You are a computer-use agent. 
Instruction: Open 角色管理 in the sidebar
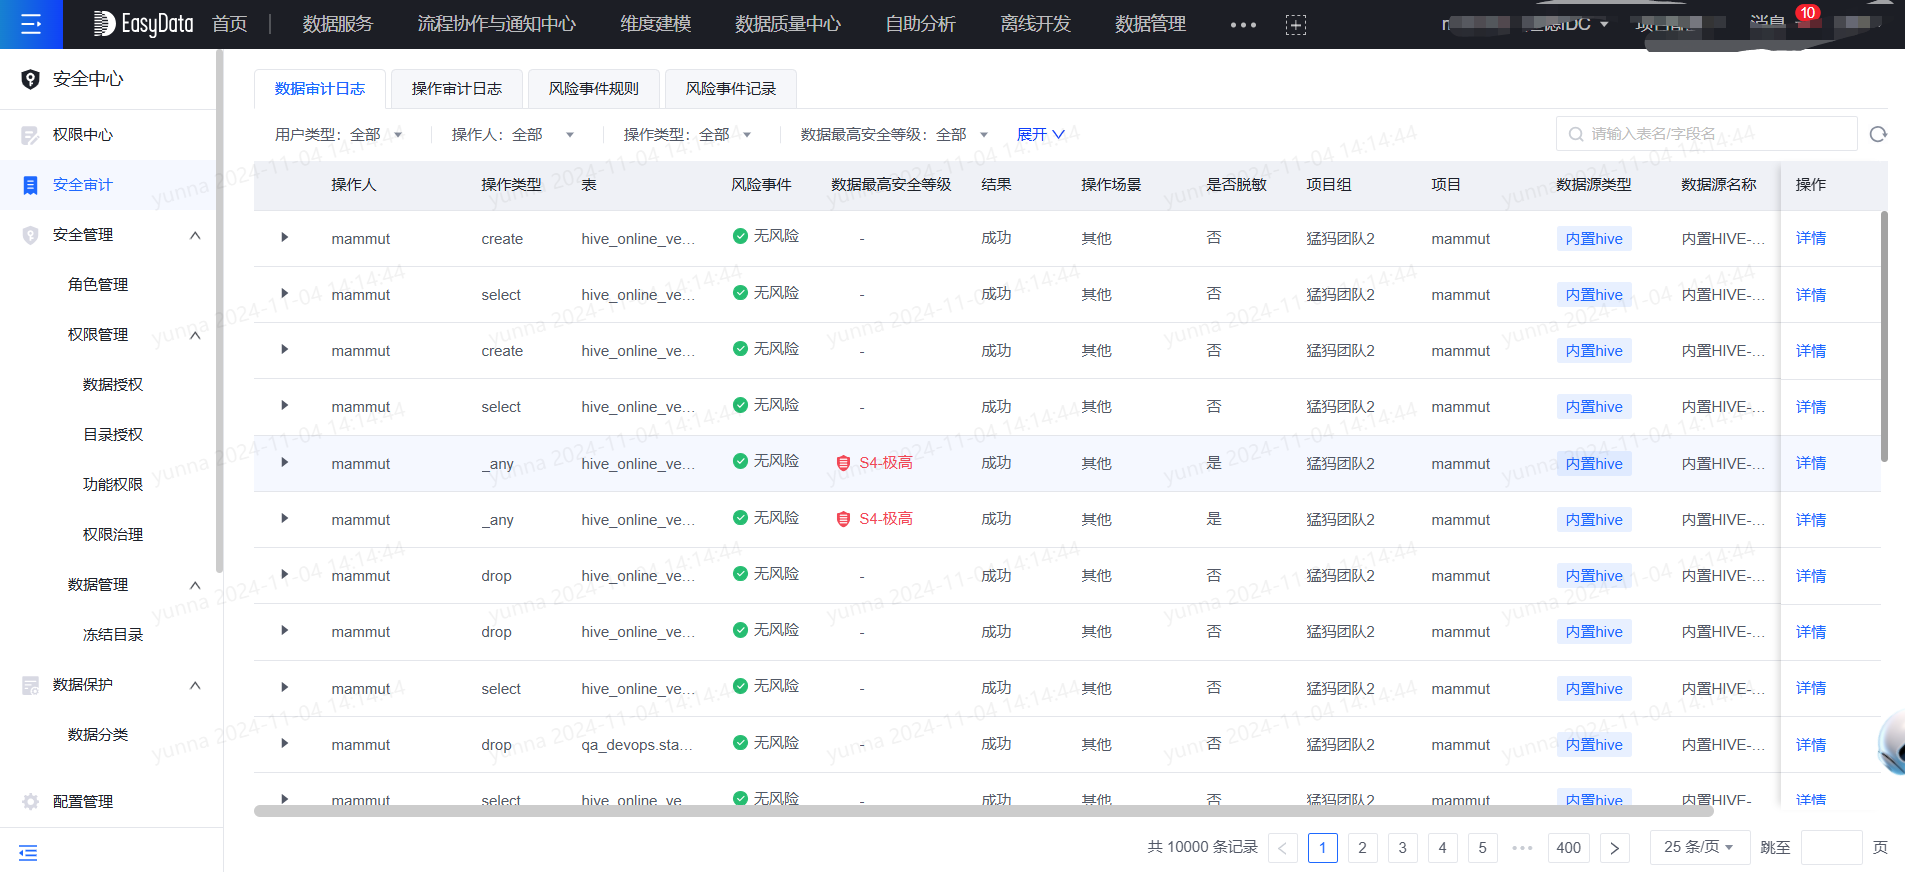click(98, 285)
